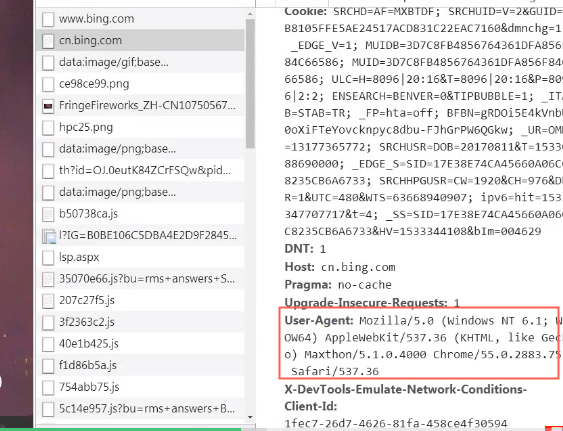
Task: Click the User-Agent header name
Action: tap(319, 320)
